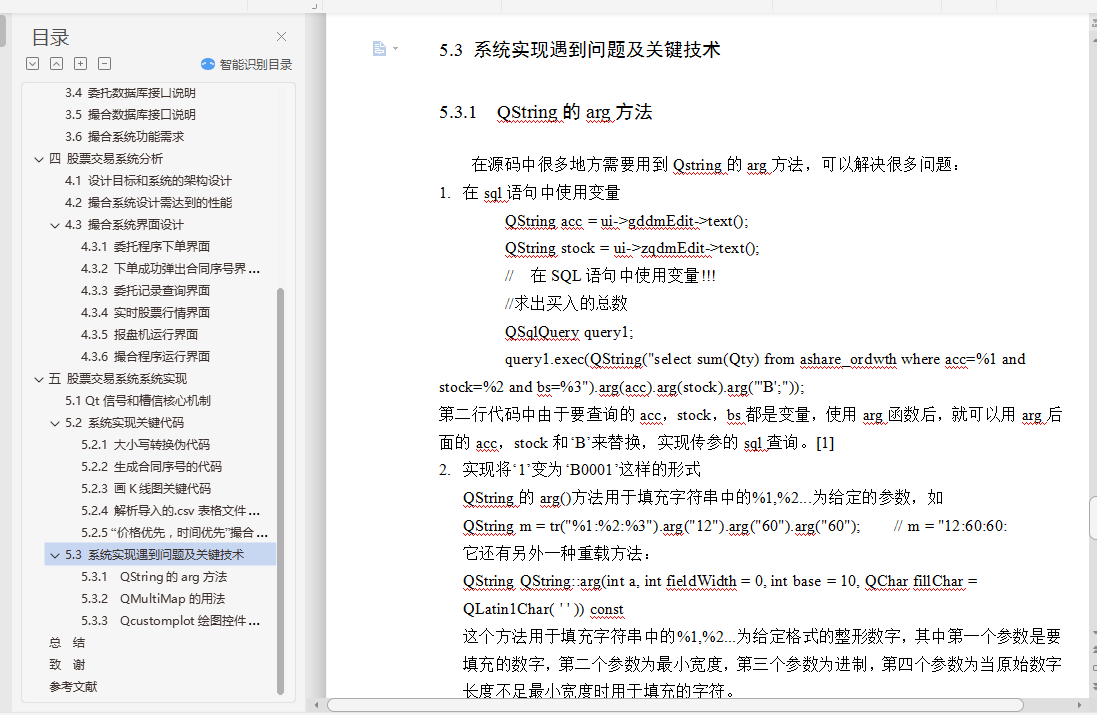This screenshot has width=1097, height=715.
Task: Click the plus icon to add heading level
Action: point(80,64)
